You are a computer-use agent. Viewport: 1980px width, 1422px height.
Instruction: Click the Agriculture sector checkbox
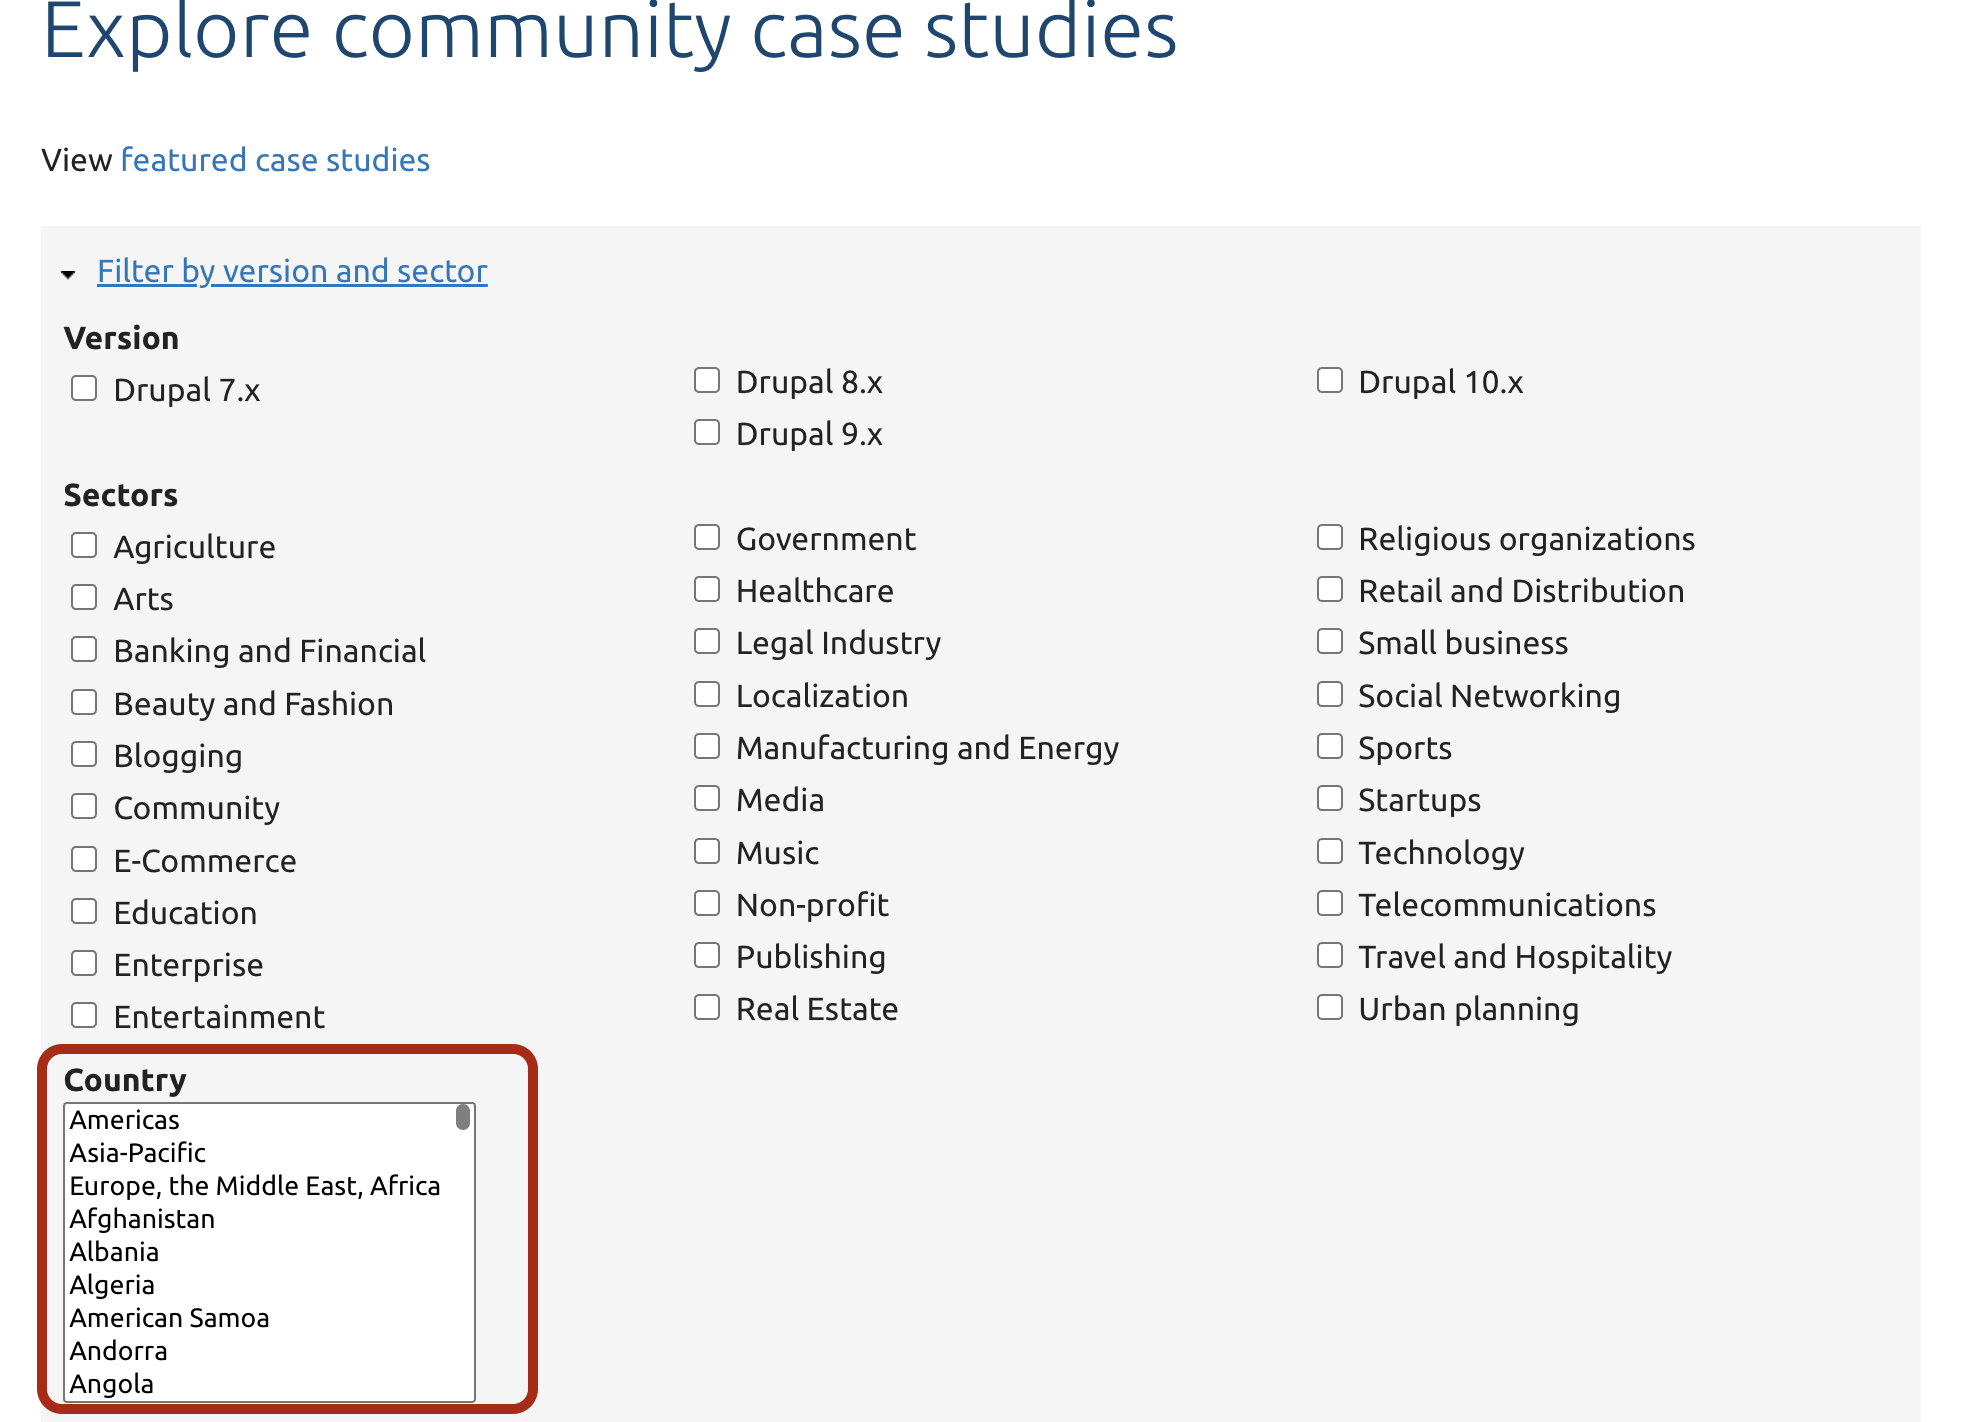coord(85,544)
